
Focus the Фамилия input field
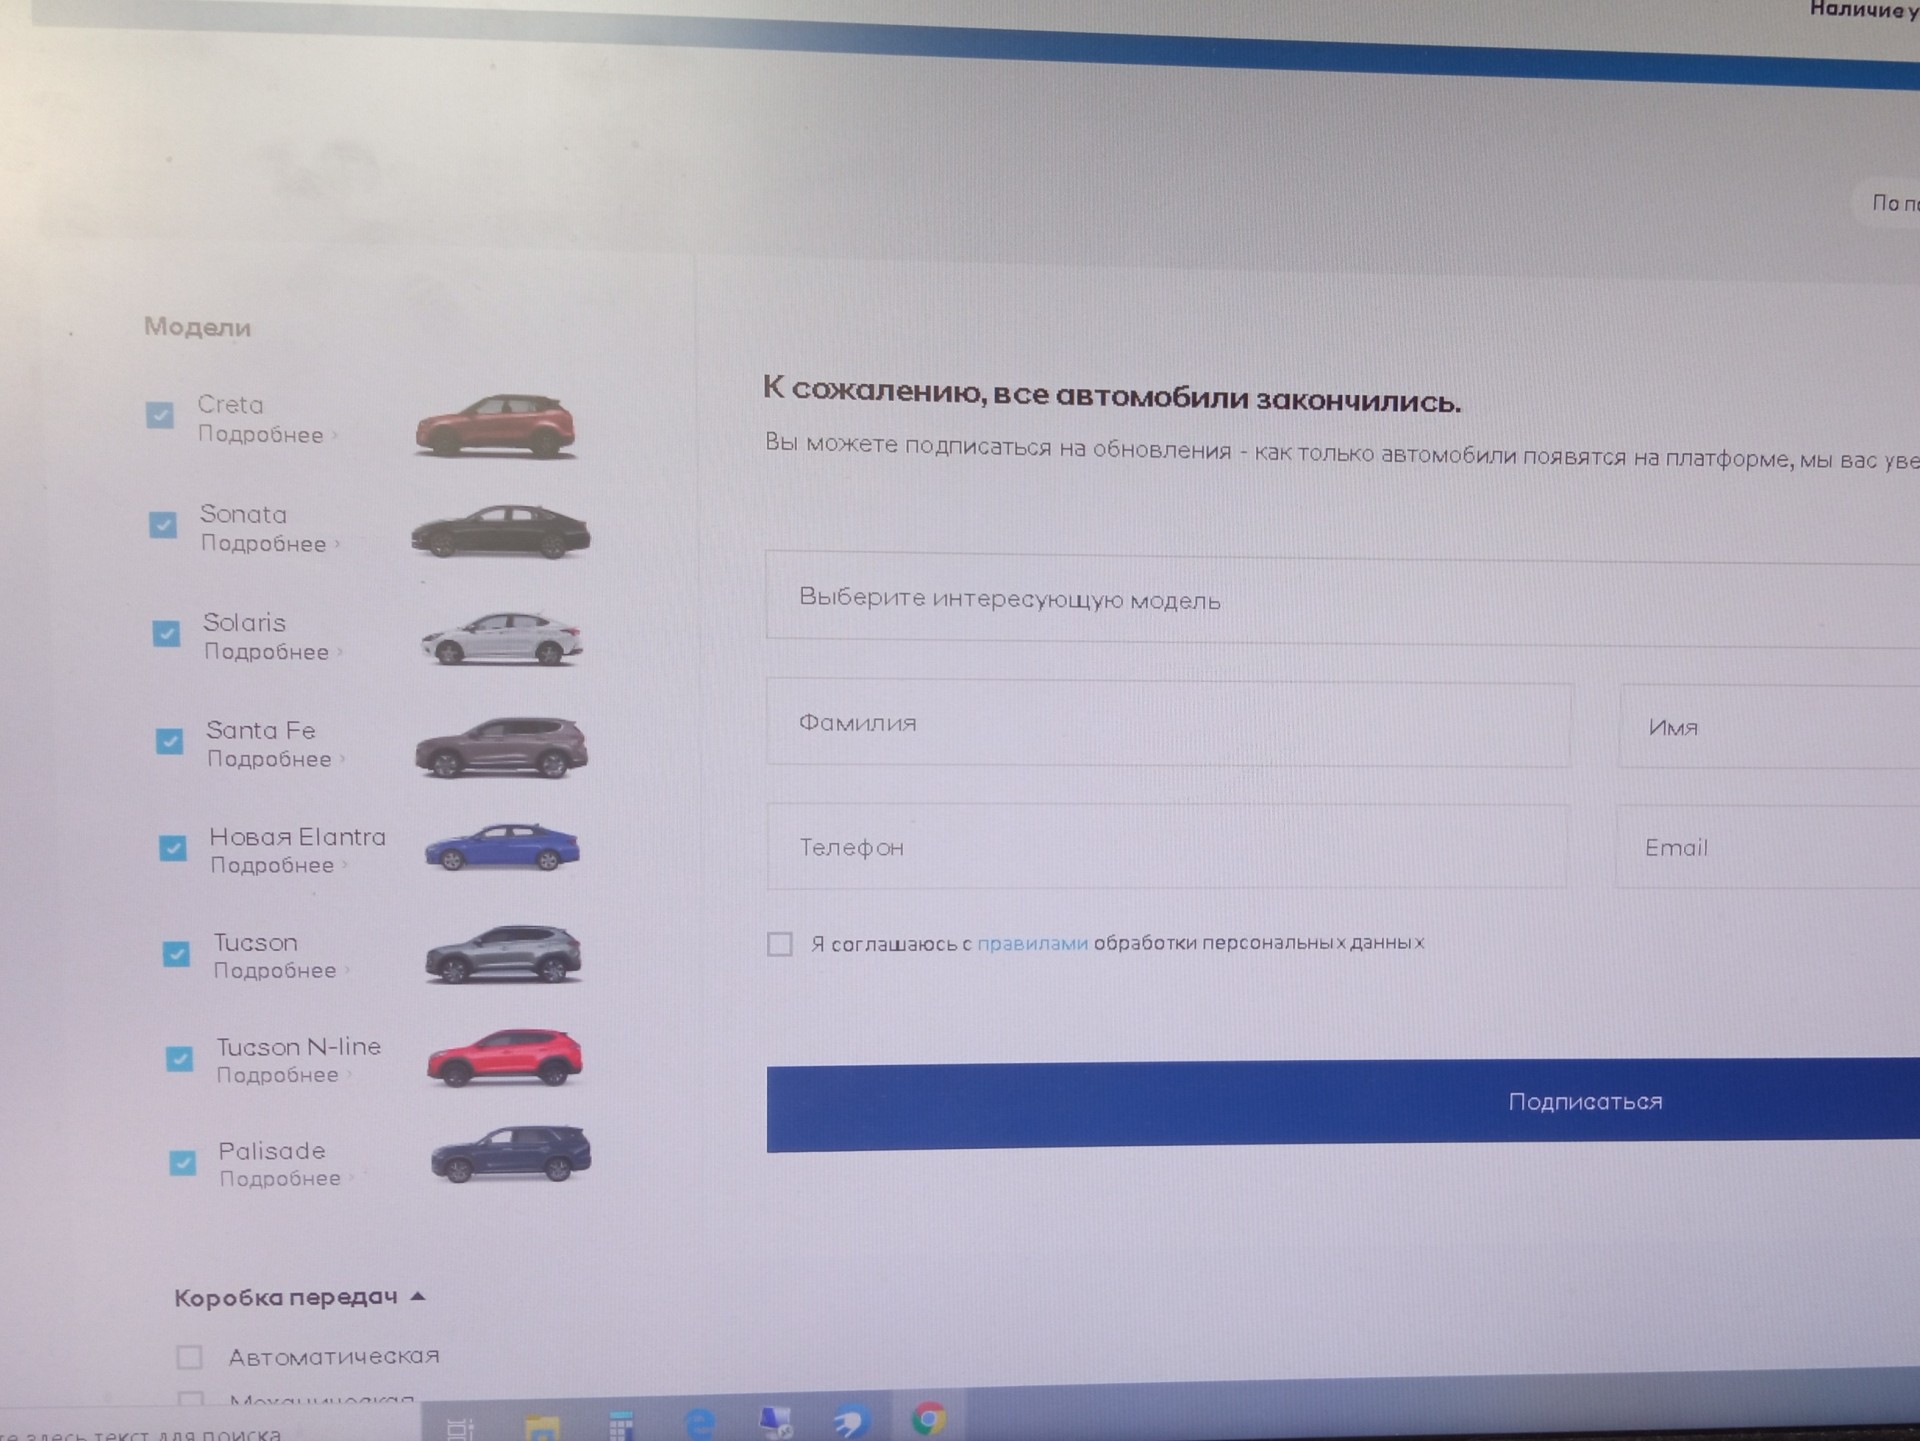[x=1168, y=724]
